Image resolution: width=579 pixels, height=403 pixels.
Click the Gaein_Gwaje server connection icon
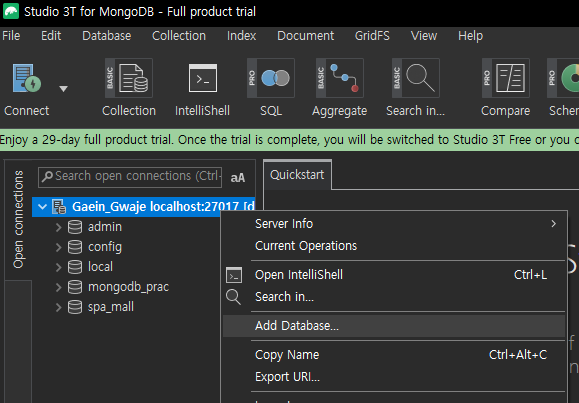(59, 207)
